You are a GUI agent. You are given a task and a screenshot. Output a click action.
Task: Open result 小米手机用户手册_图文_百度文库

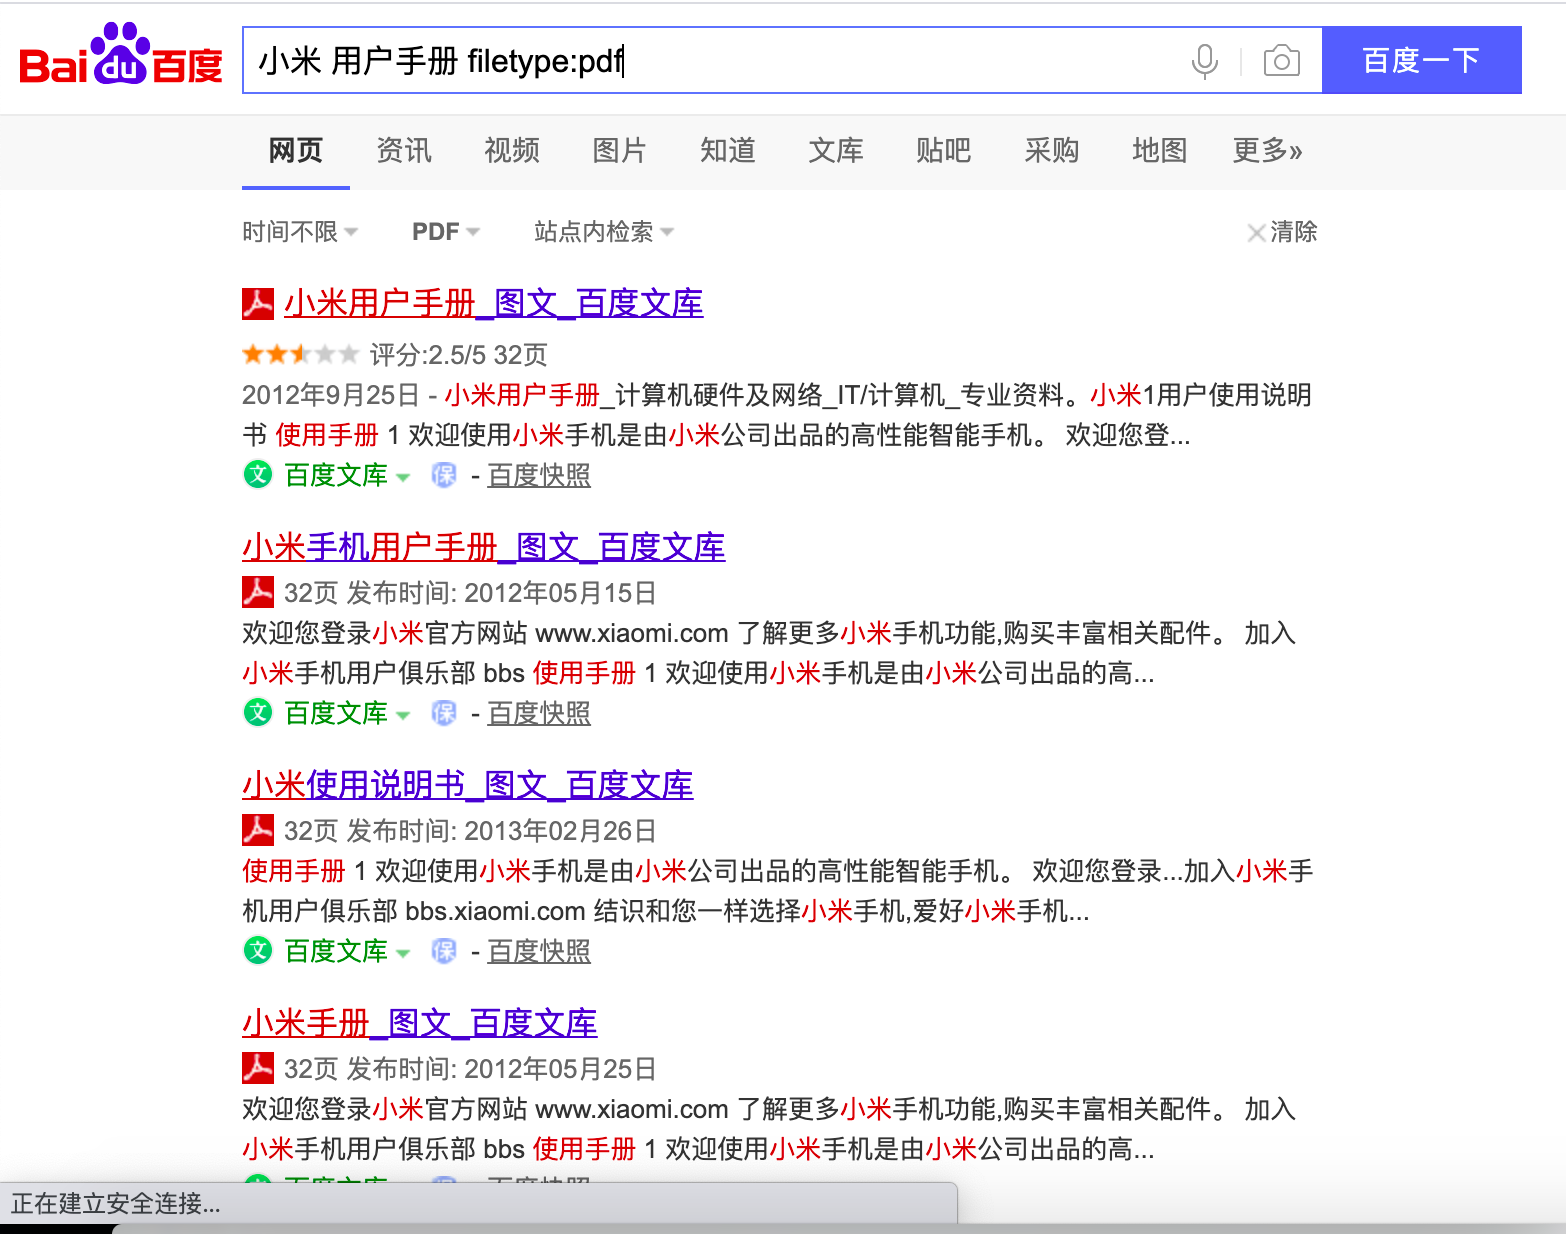tap(484, 547)
